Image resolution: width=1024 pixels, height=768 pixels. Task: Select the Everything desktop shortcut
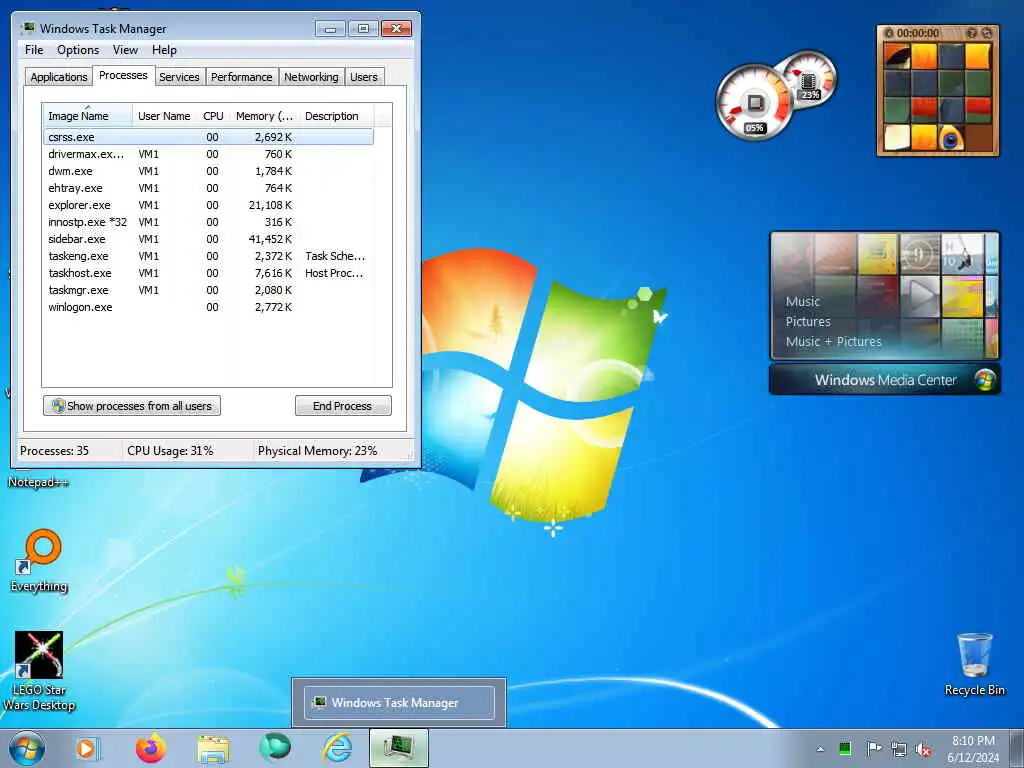tap(39, 560)
